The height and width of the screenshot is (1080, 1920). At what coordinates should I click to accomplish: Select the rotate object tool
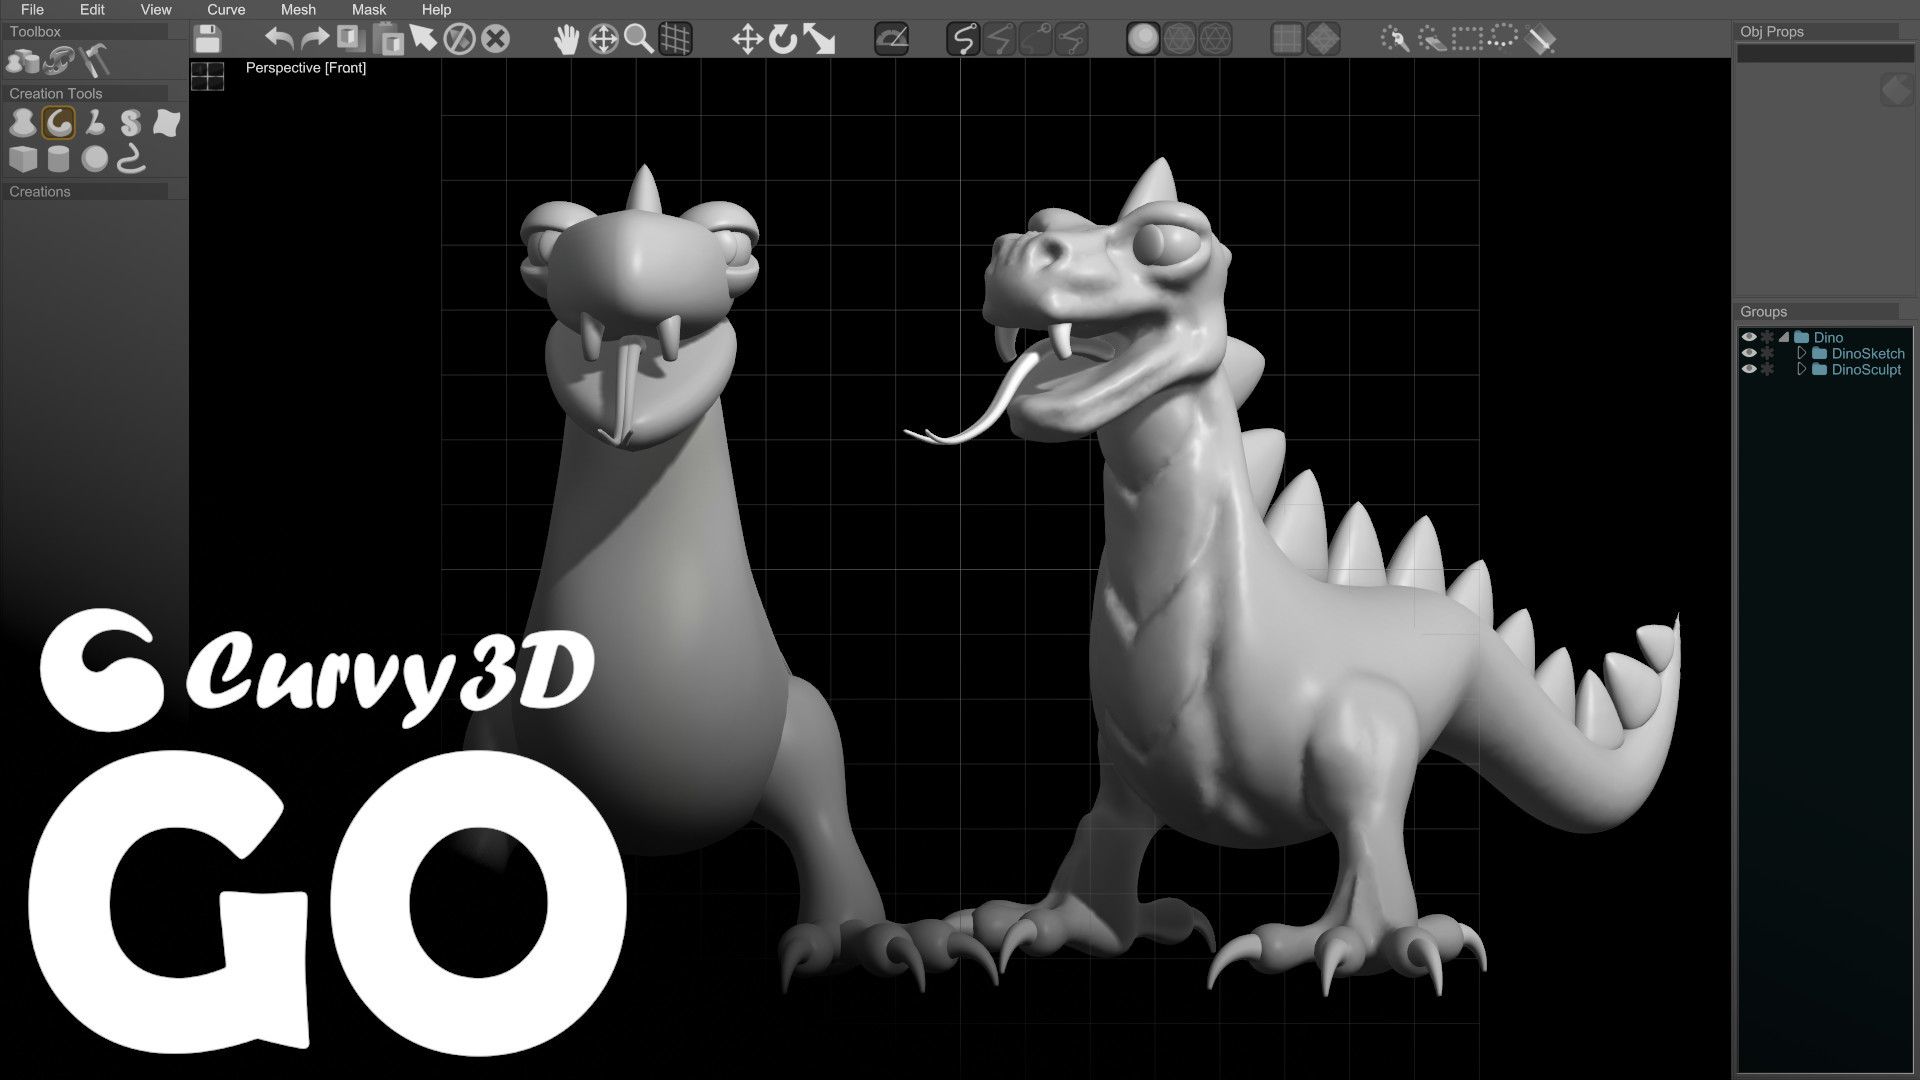click(x=783, y=40)
